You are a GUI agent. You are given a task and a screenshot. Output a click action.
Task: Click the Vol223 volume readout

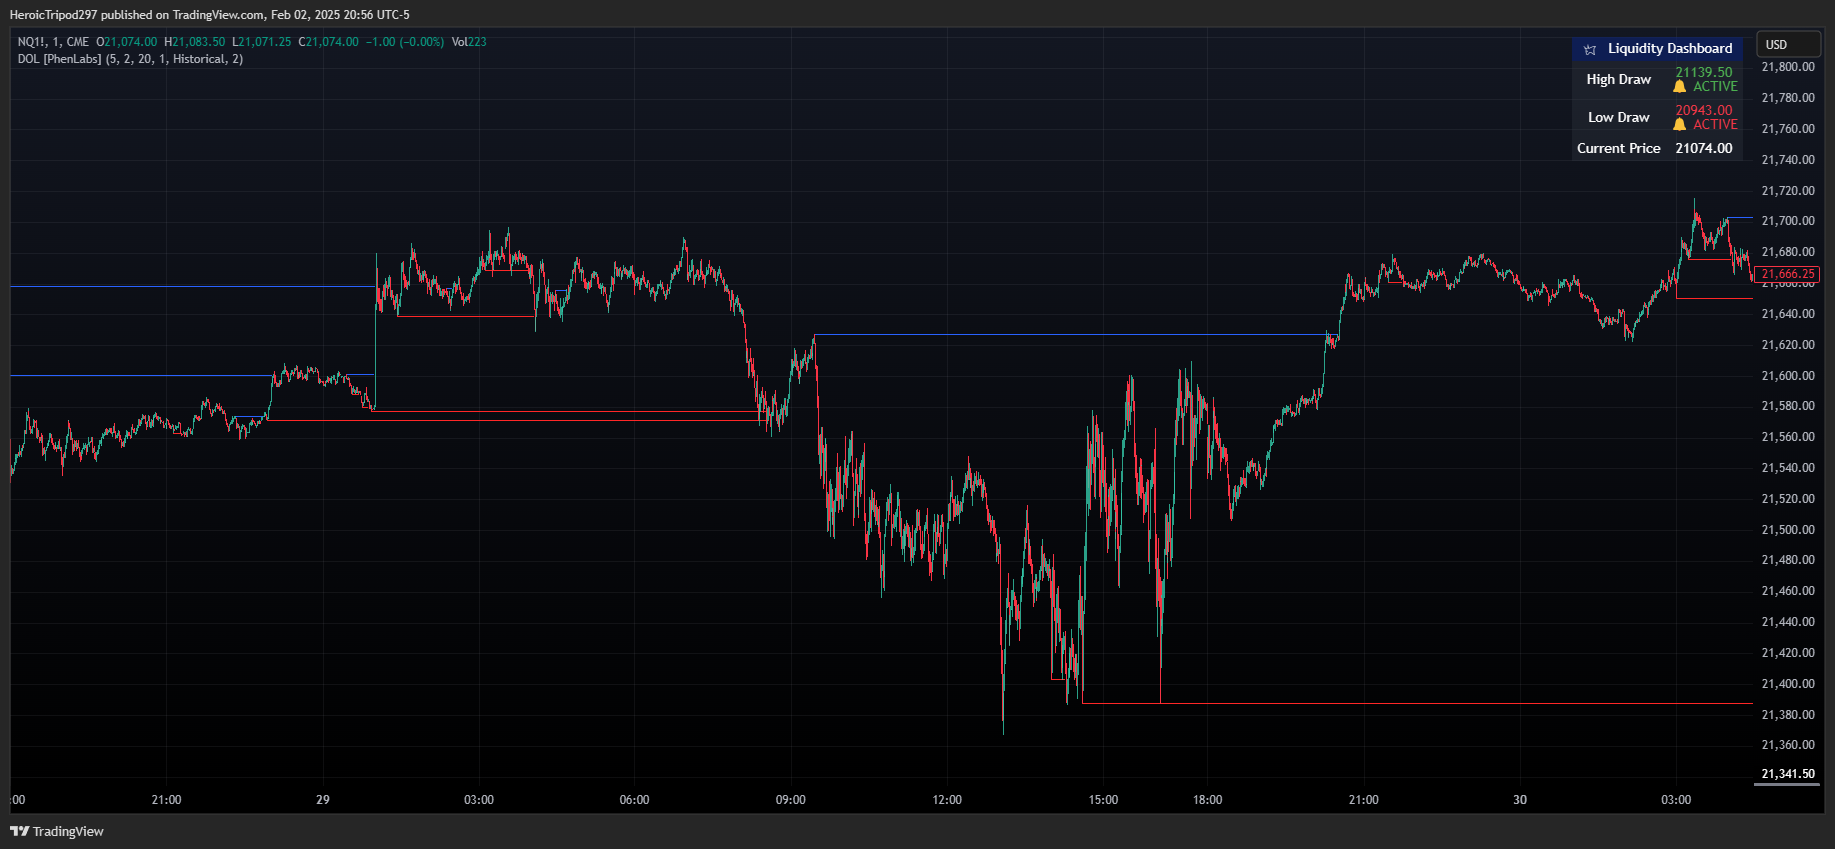[x=469, y=42]
